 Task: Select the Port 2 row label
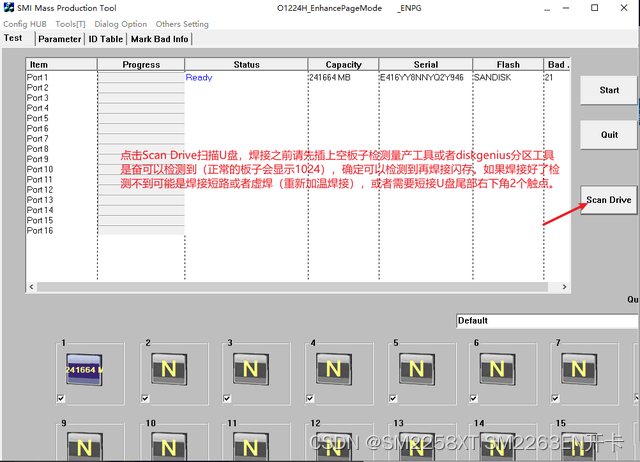[x=38, y=88]
